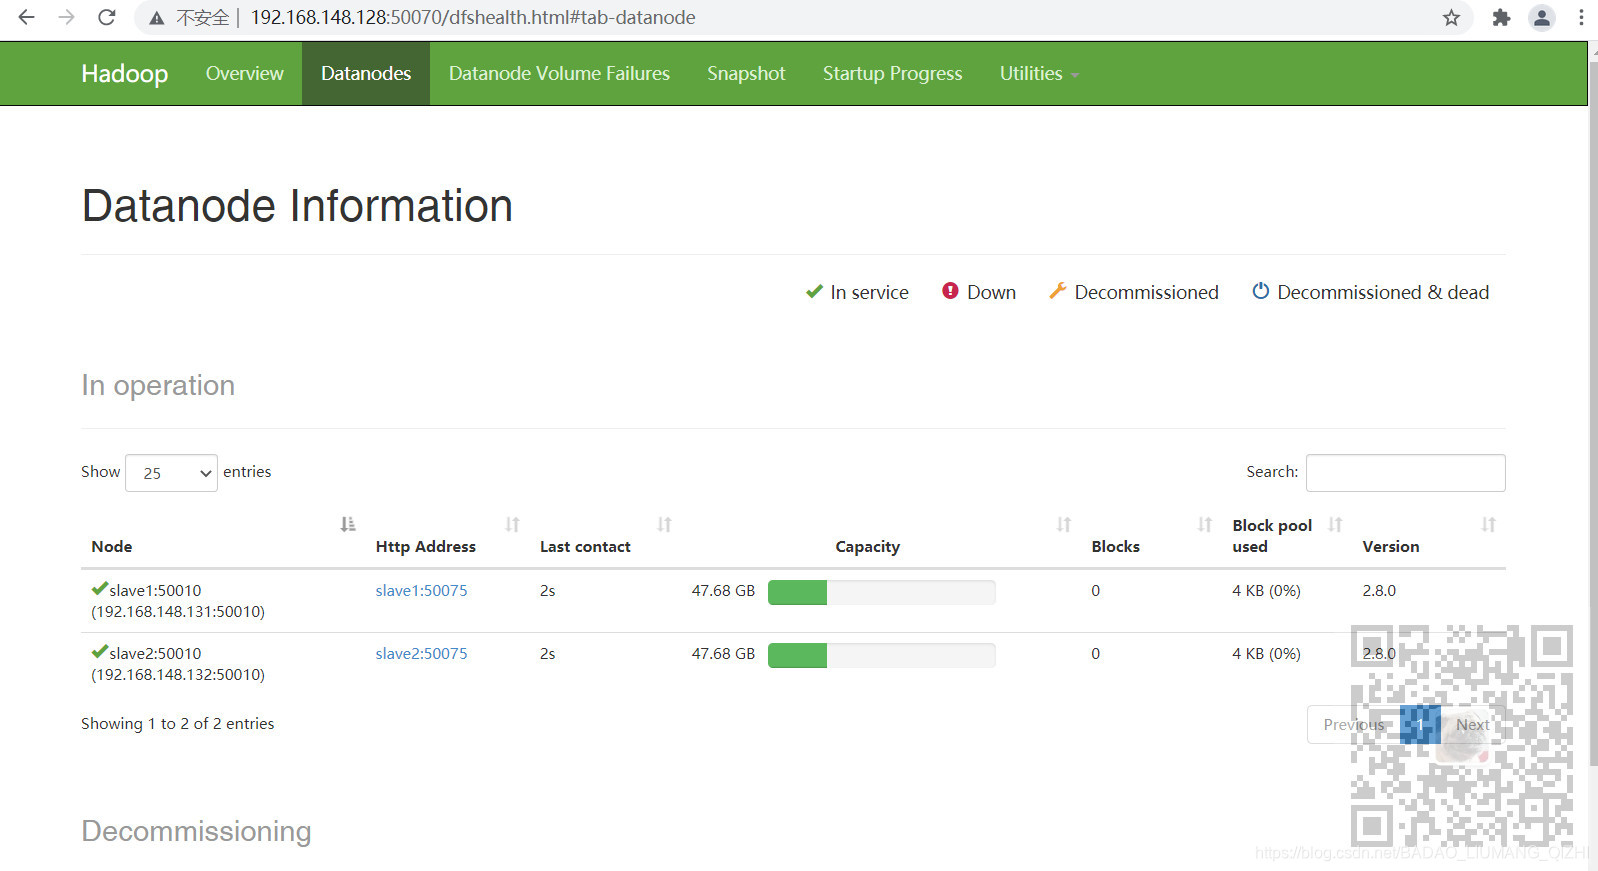Click the not-secure warning triangle icon
The image size is (1598, 871).
tap(157, 18)
